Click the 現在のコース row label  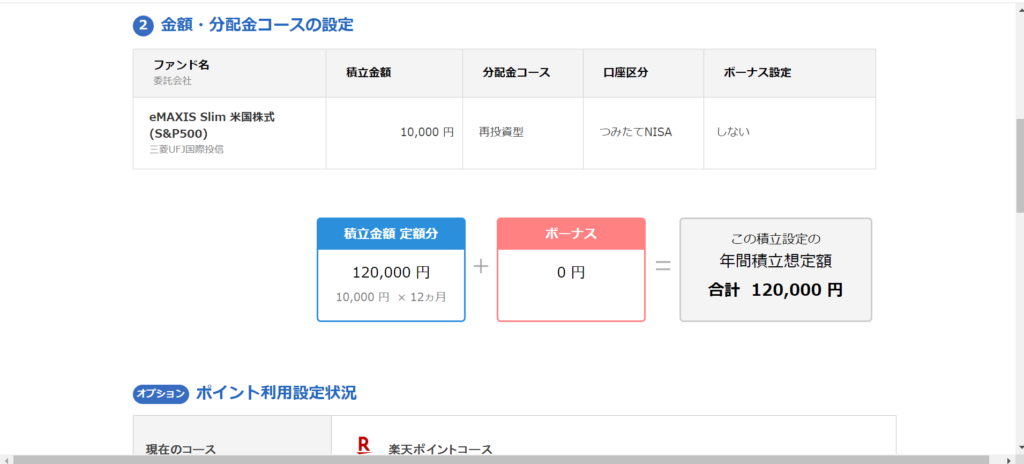(x=180, y=450)
